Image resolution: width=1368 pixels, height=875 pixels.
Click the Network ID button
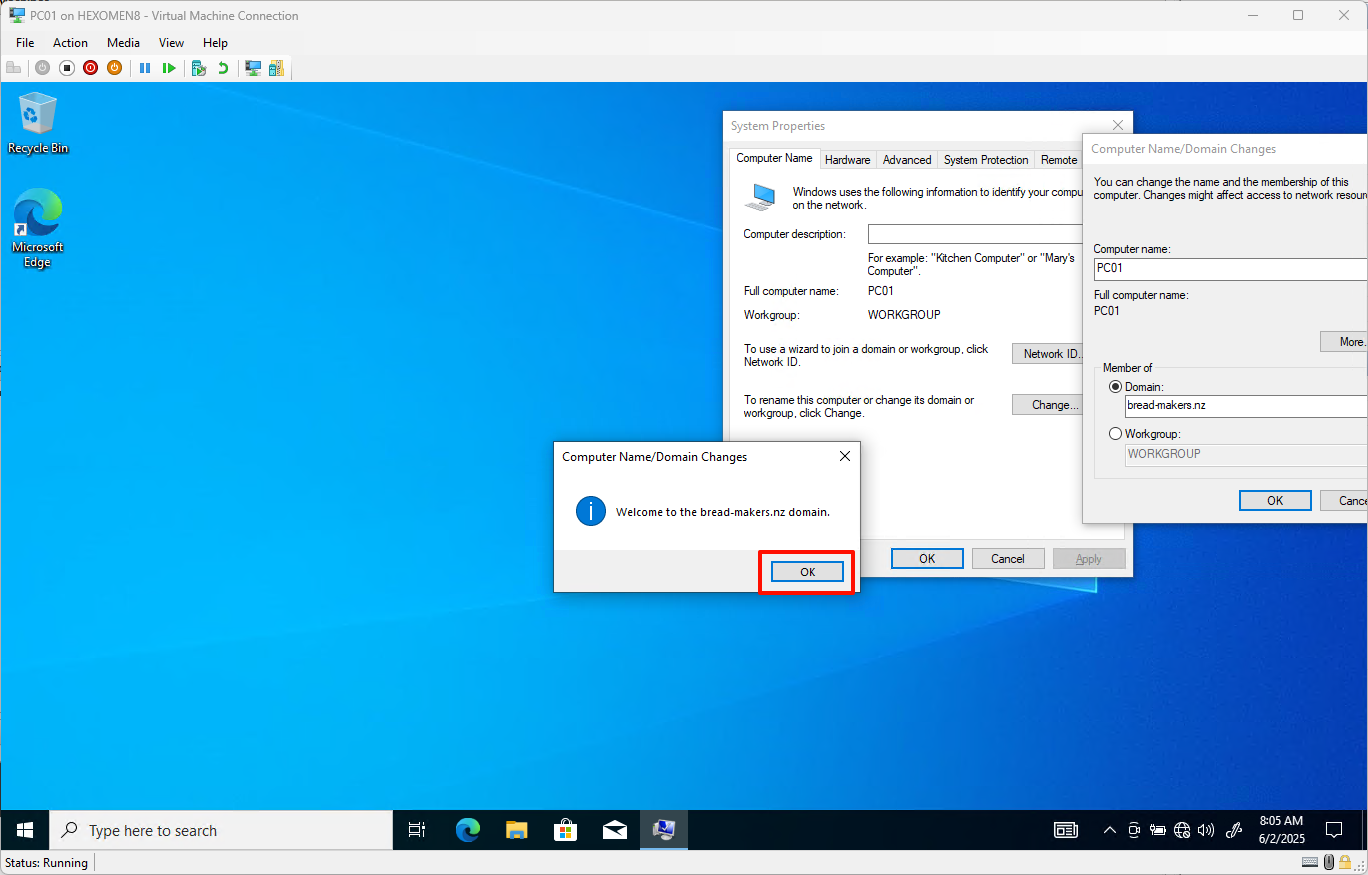[x=1048, y=354]
